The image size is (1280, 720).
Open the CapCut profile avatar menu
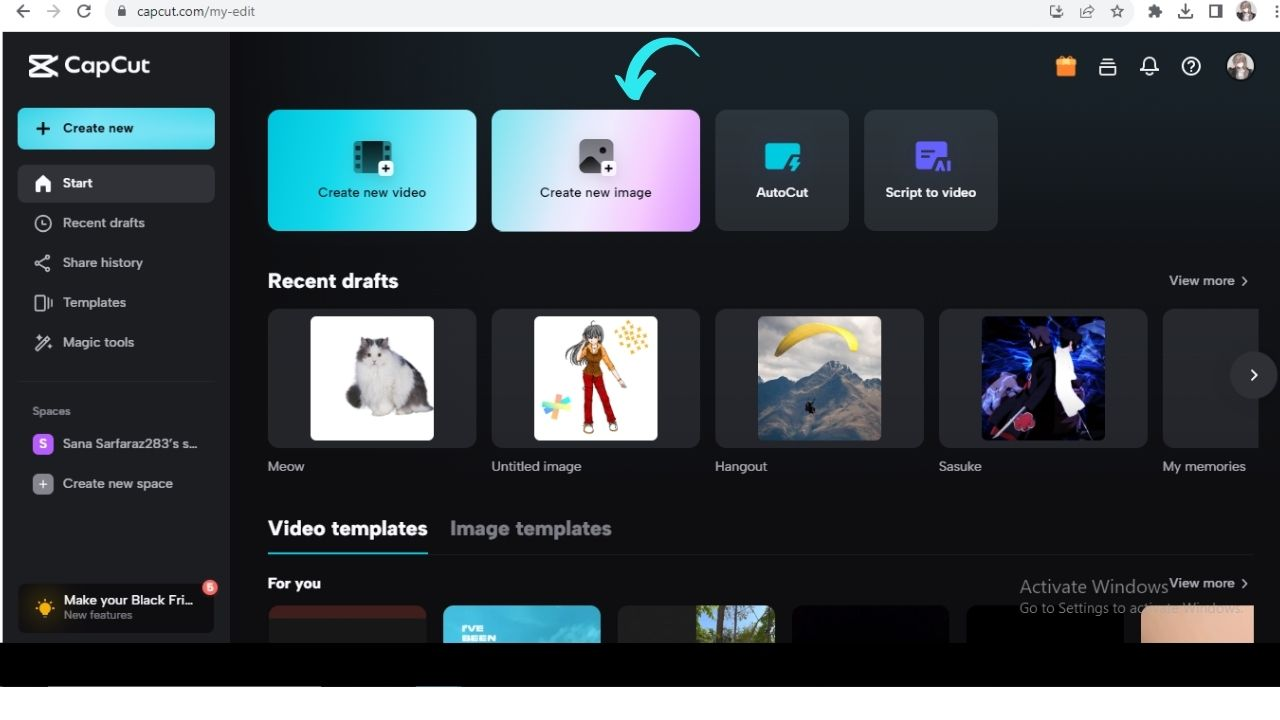(x=1240, y=66)
